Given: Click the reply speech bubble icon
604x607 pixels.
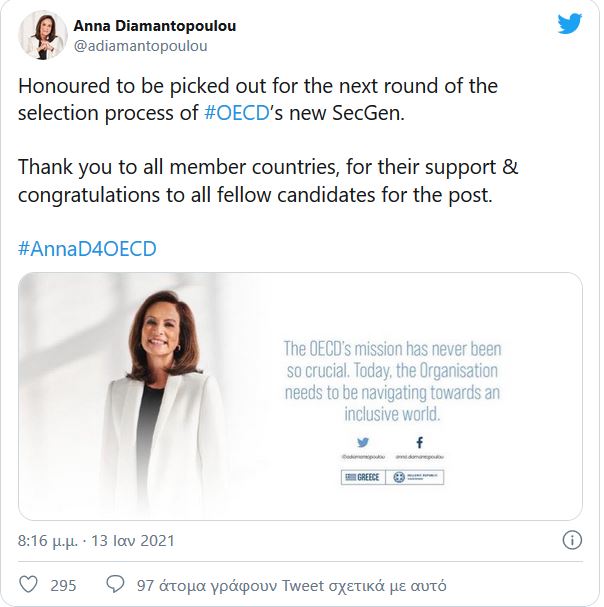Looking at the screenshot, I should pyautogui.click(x=115, y=585).
